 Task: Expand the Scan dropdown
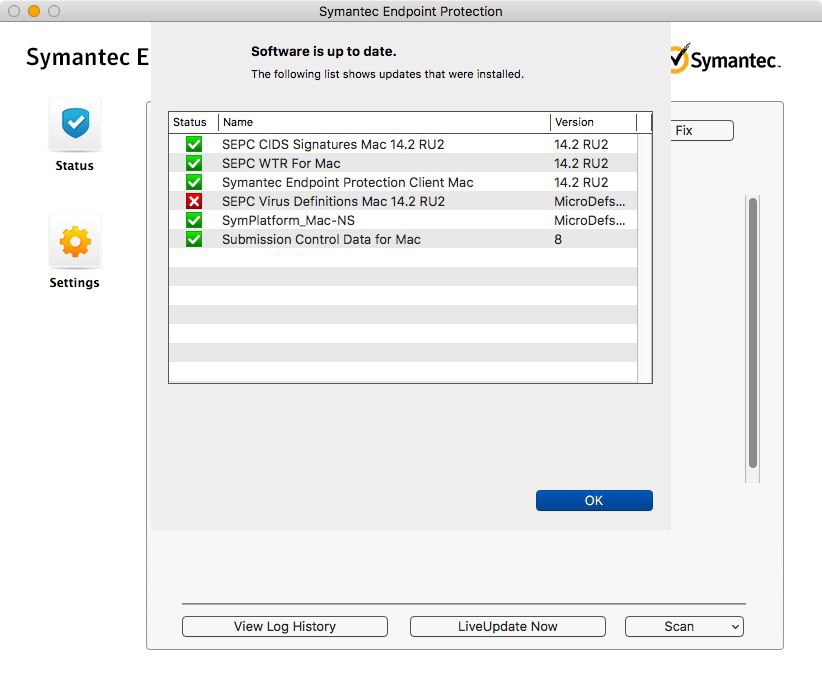pos(684,627)
